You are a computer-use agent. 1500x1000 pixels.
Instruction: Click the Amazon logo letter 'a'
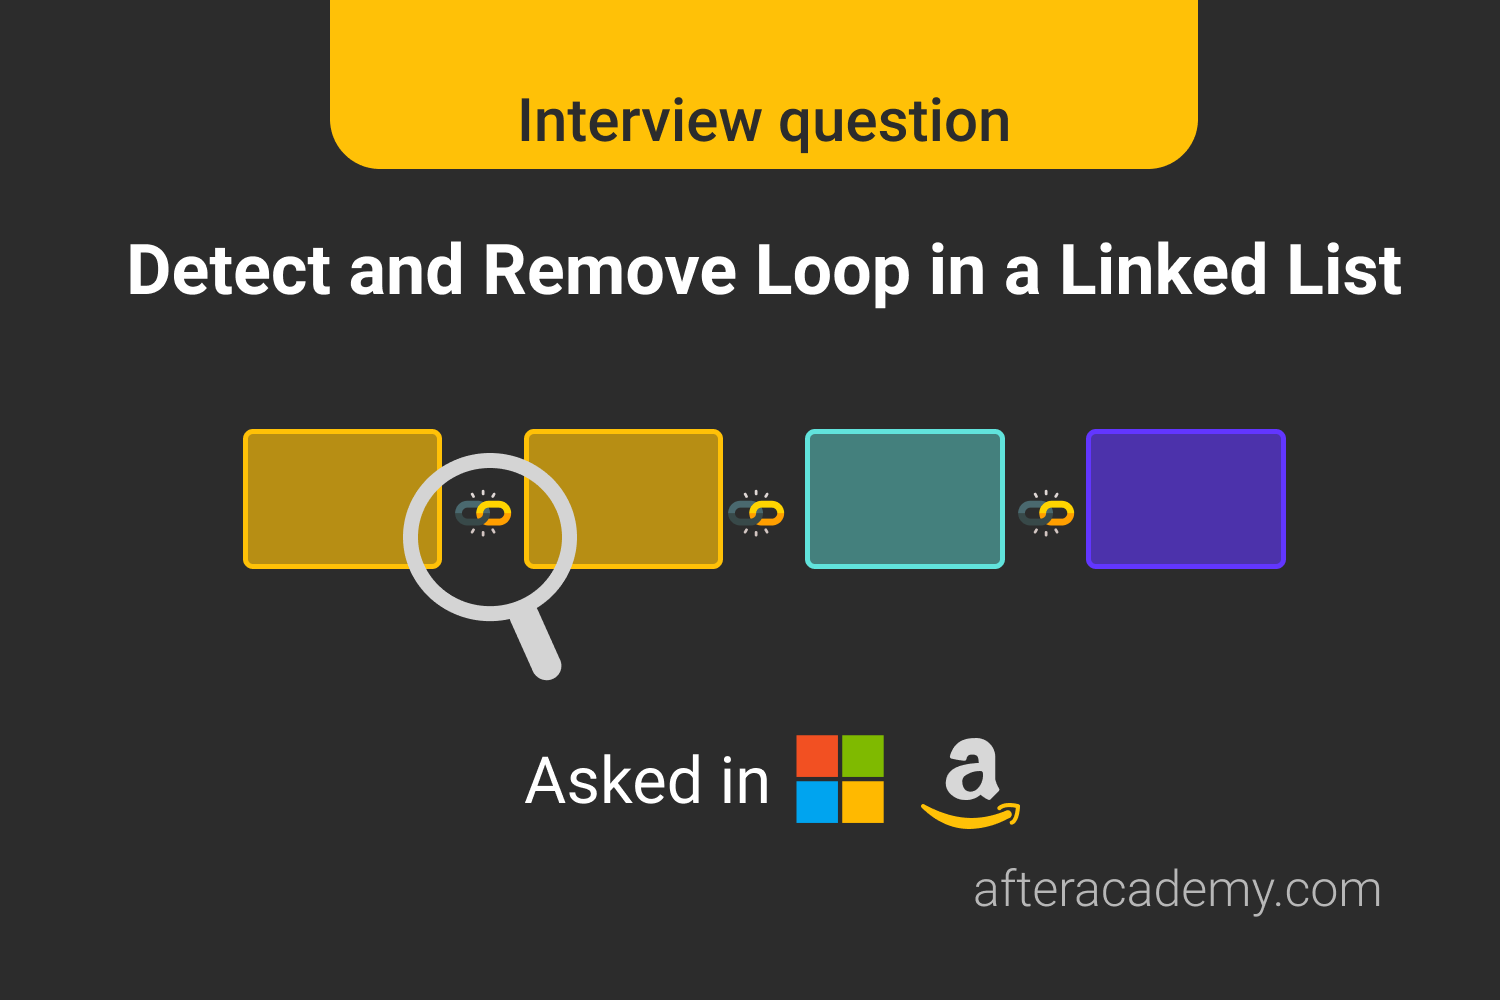[971, 770]
